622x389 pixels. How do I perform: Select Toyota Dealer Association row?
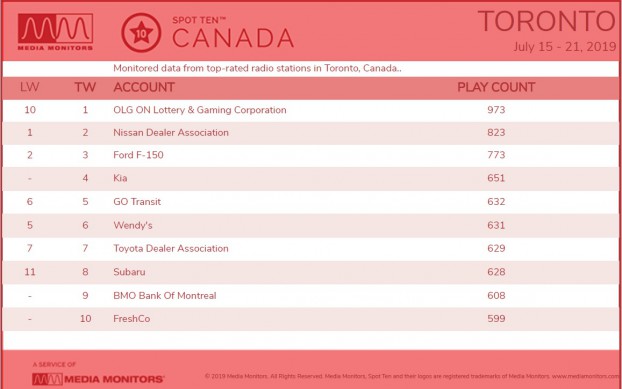click(311, 249)
